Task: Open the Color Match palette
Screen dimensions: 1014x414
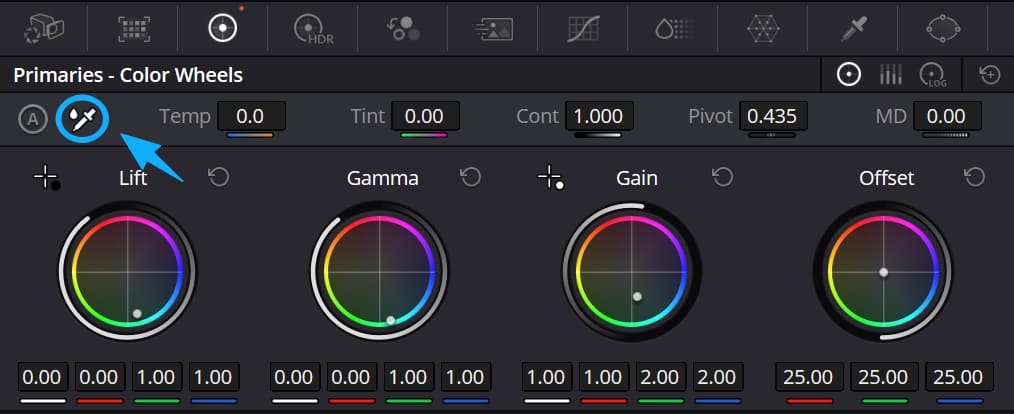Action: [133, 29]
